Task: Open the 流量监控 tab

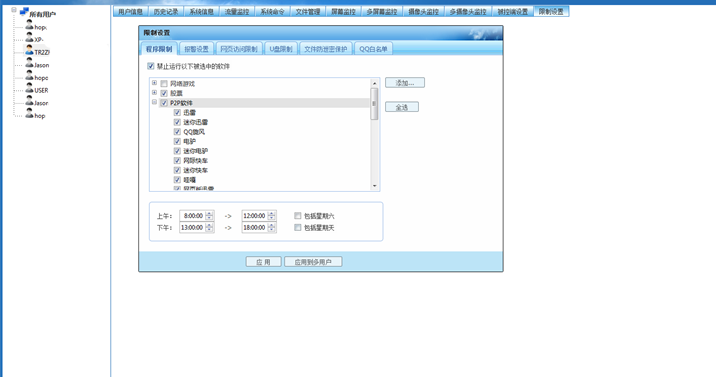Action: pyautogui.click(x=237, y=11)
